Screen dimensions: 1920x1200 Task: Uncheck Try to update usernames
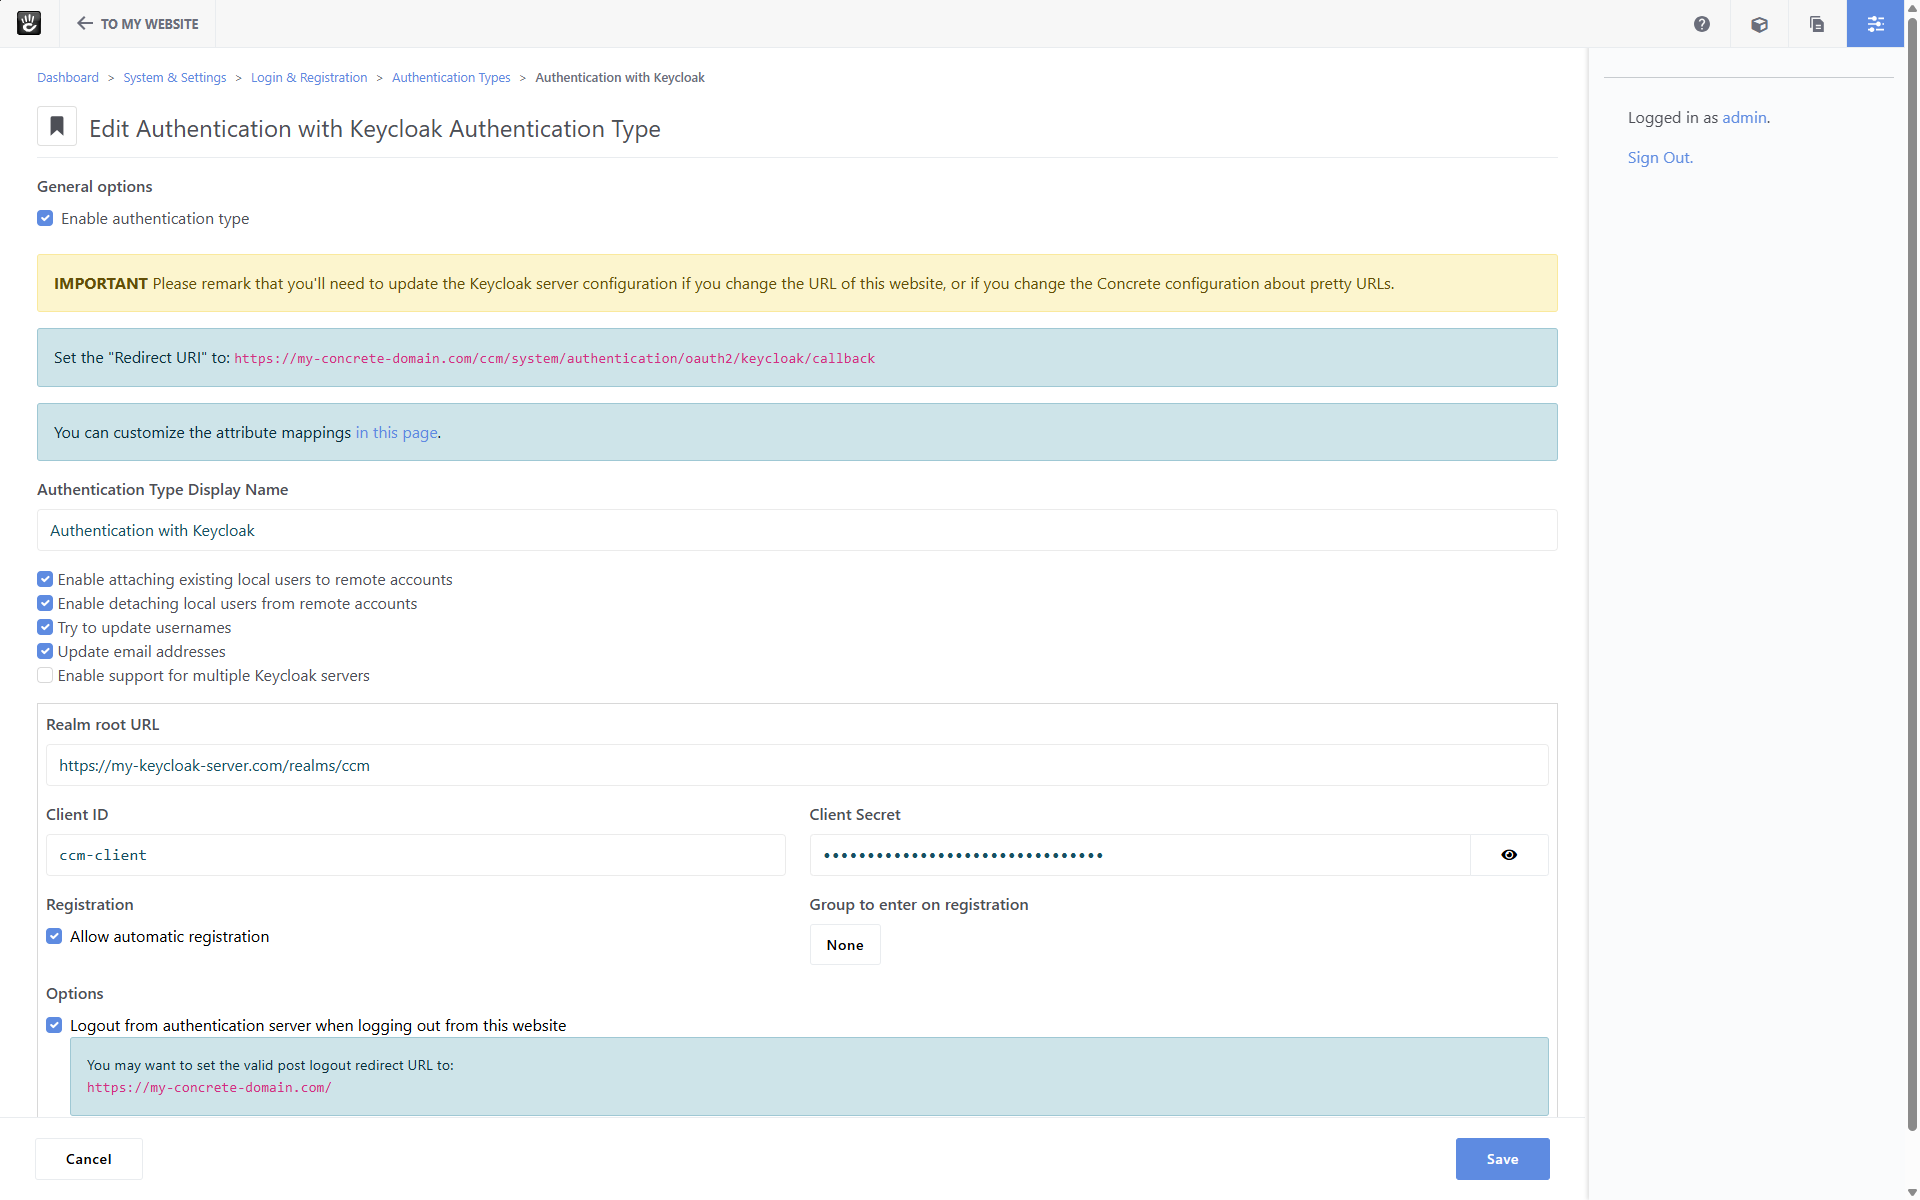click(45, 628)
